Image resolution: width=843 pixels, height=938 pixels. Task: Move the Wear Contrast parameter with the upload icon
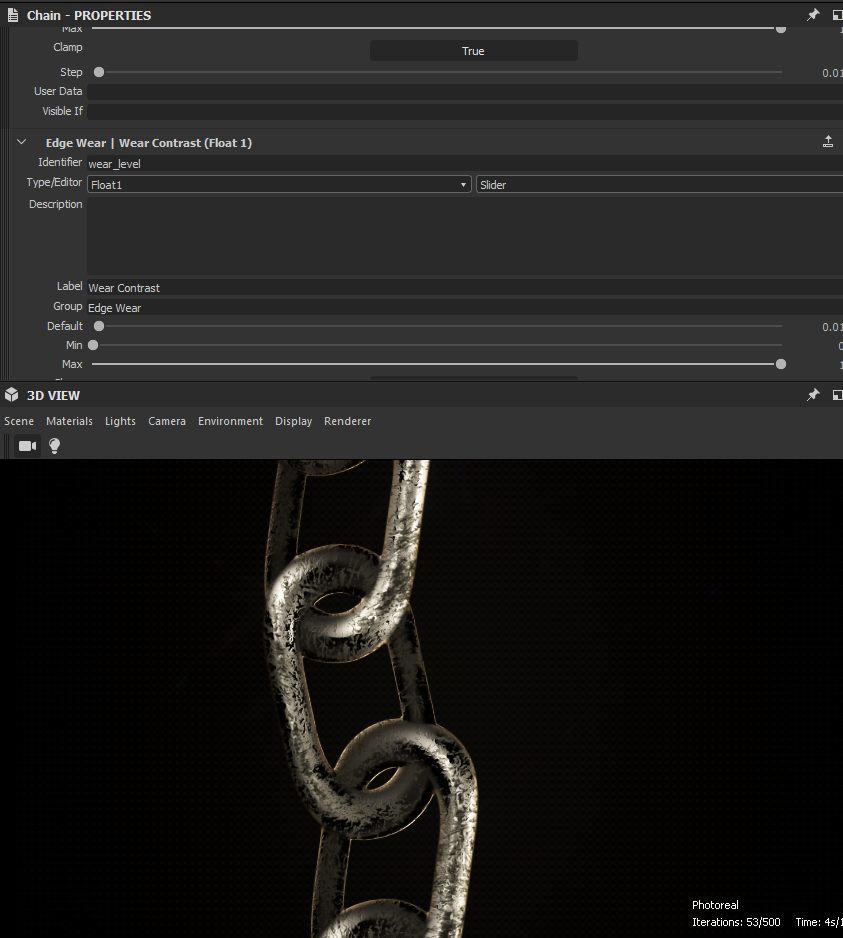point(828,142)
